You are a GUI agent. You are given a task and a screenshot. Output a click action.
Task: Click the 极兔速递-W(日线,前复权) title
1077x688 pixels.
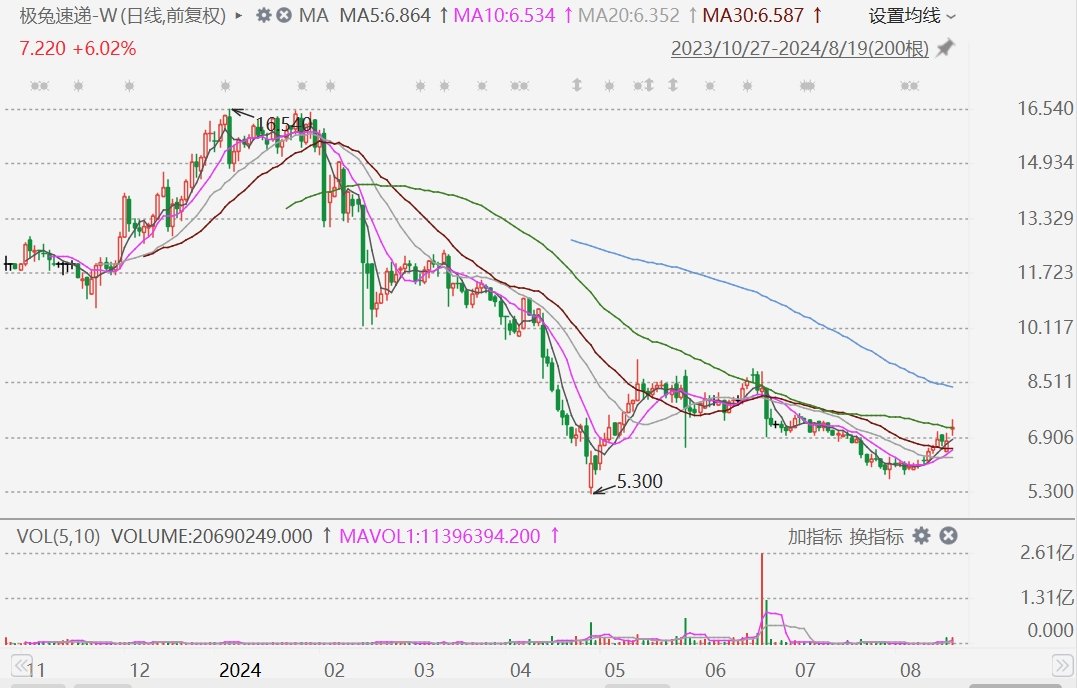click(122, 15)
